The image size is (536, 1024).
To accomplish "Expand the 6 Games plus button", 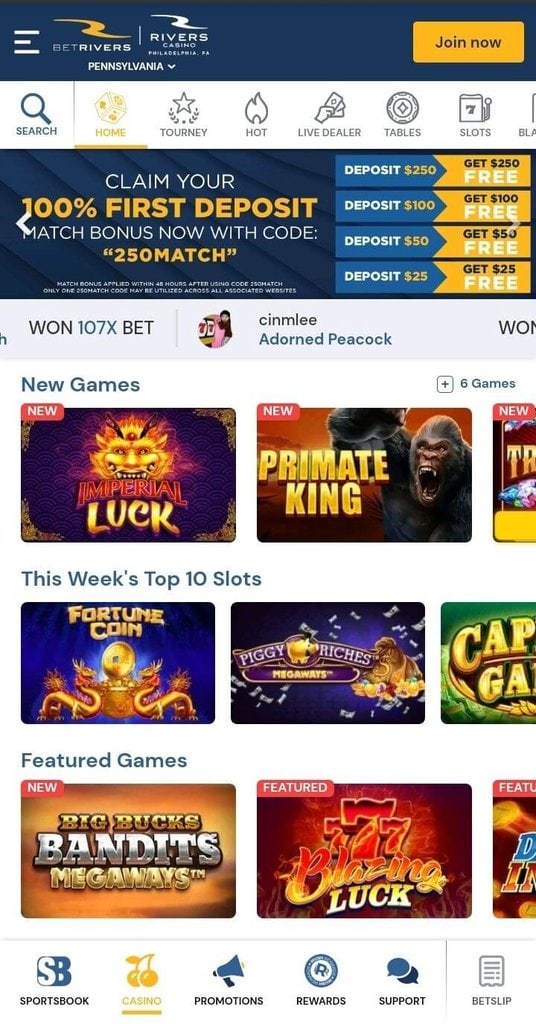I will click(445, 385).
